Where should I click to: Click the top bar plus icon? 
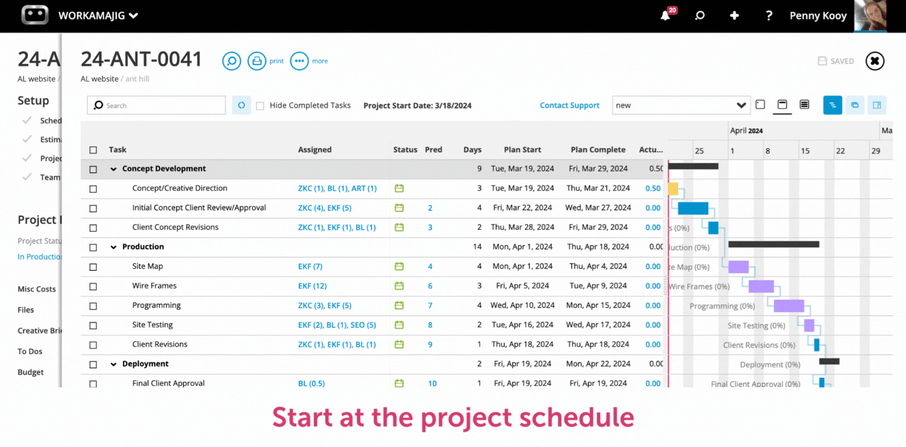(x=734, y=16)
